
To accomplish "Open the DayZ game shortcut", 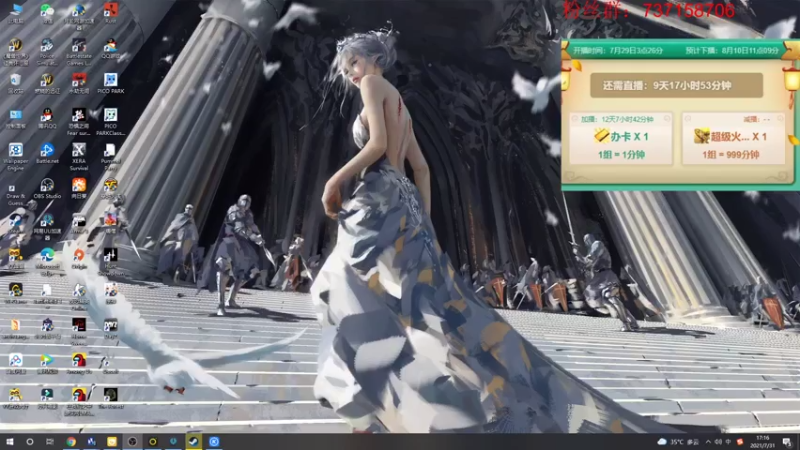I will pyautogui.click(x=111, y=329).
